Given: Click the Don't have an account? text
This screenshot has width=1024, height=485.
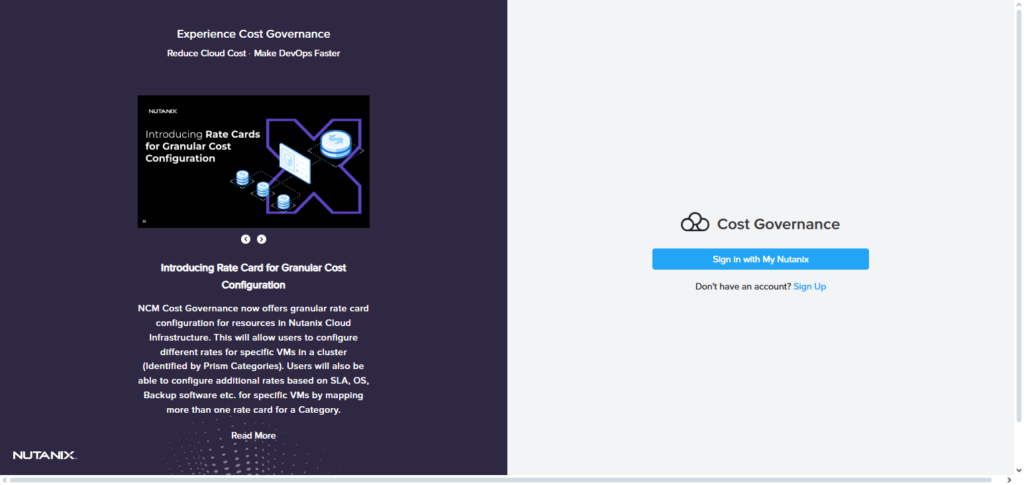Looking at the screenshot, I should pyautogui.click(x=743, y=287).
